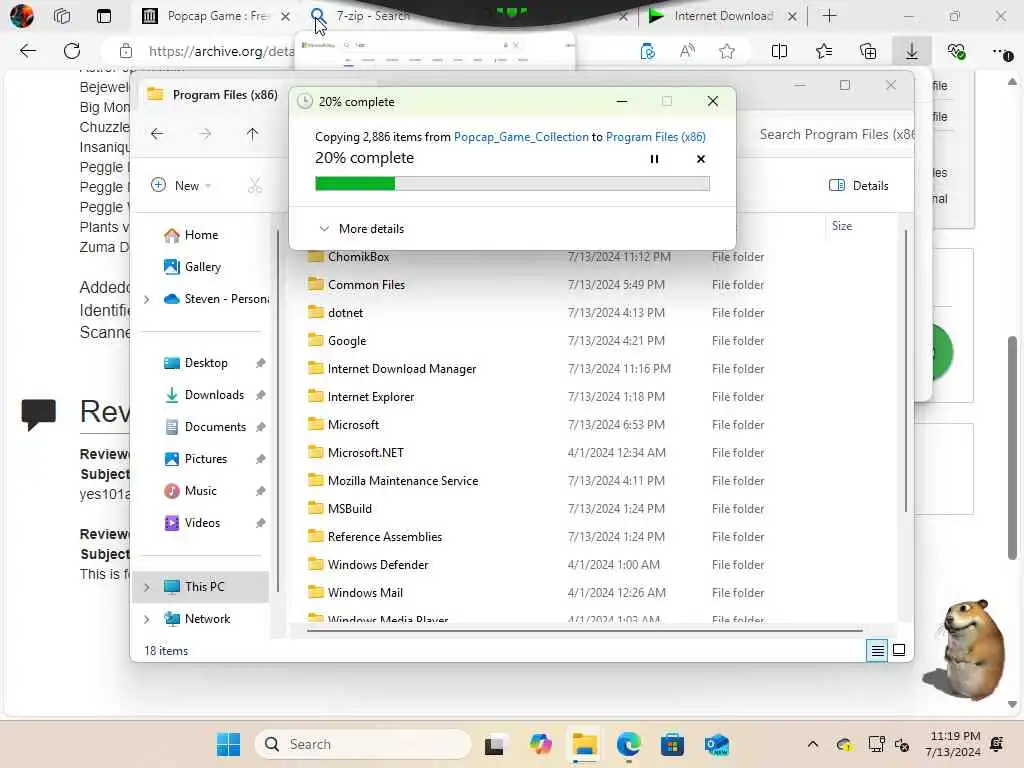
Task: Open Edge split screen view
Action: tap(779, 51)
